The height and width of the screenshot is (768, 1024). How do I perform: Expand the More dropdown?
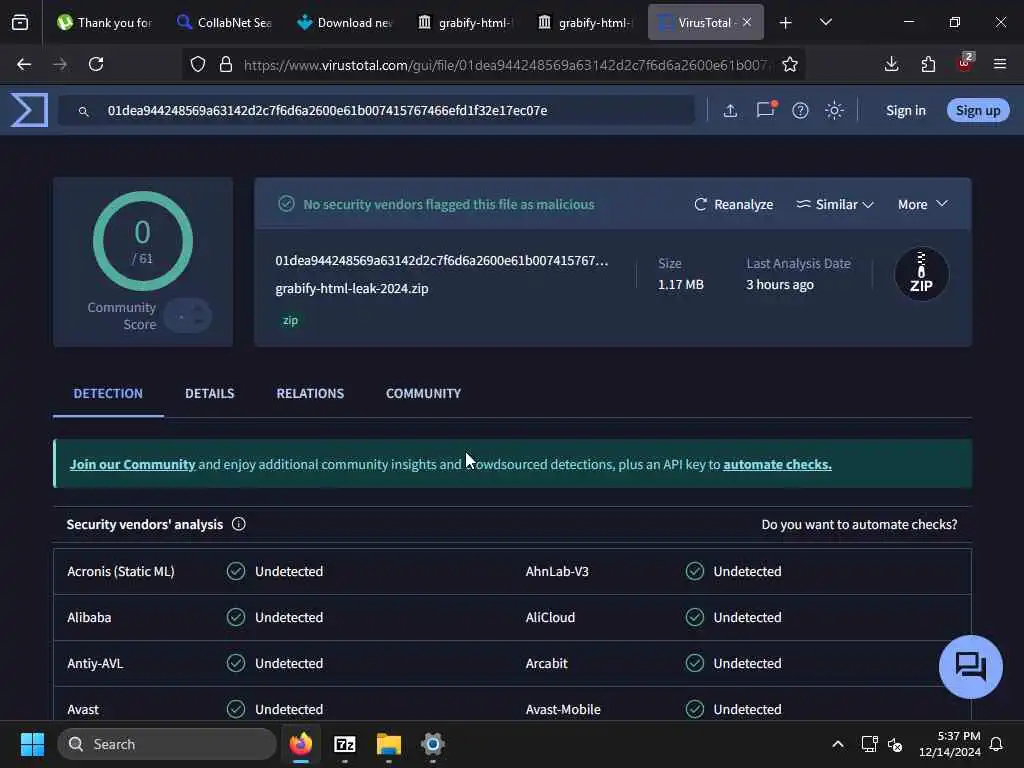(x=922, y=204)
